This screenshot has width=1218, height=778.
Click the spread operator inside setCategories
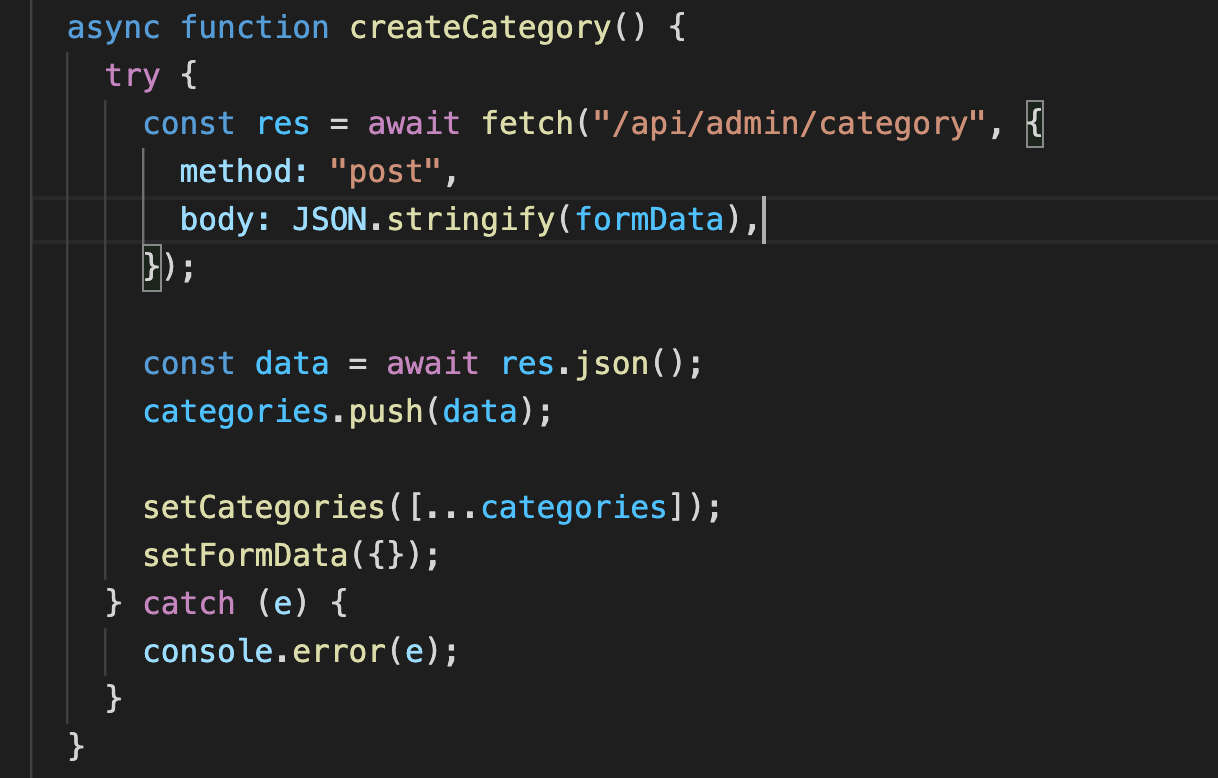[x=450, y=507]
